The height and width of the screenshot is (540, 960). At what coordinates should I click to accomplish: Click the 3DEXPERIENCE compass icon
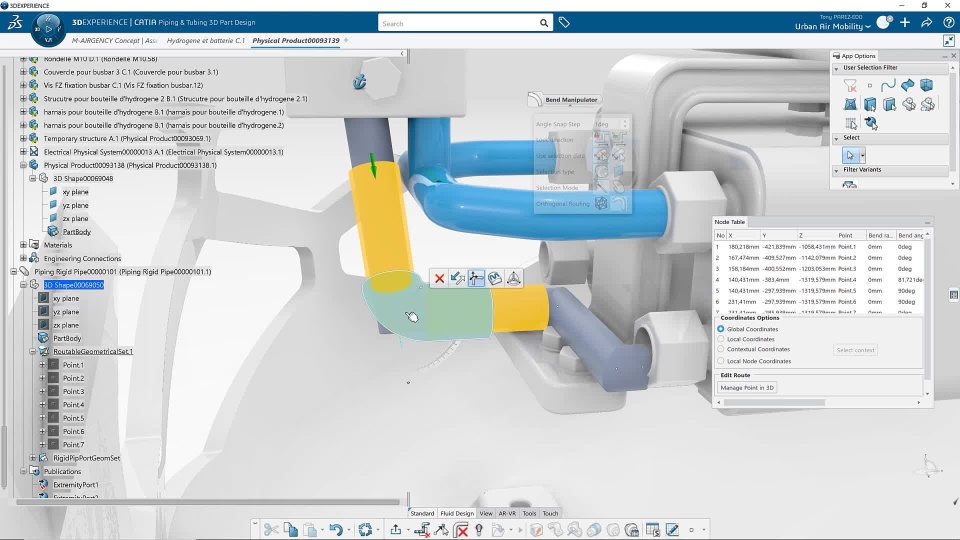point(48,29)
